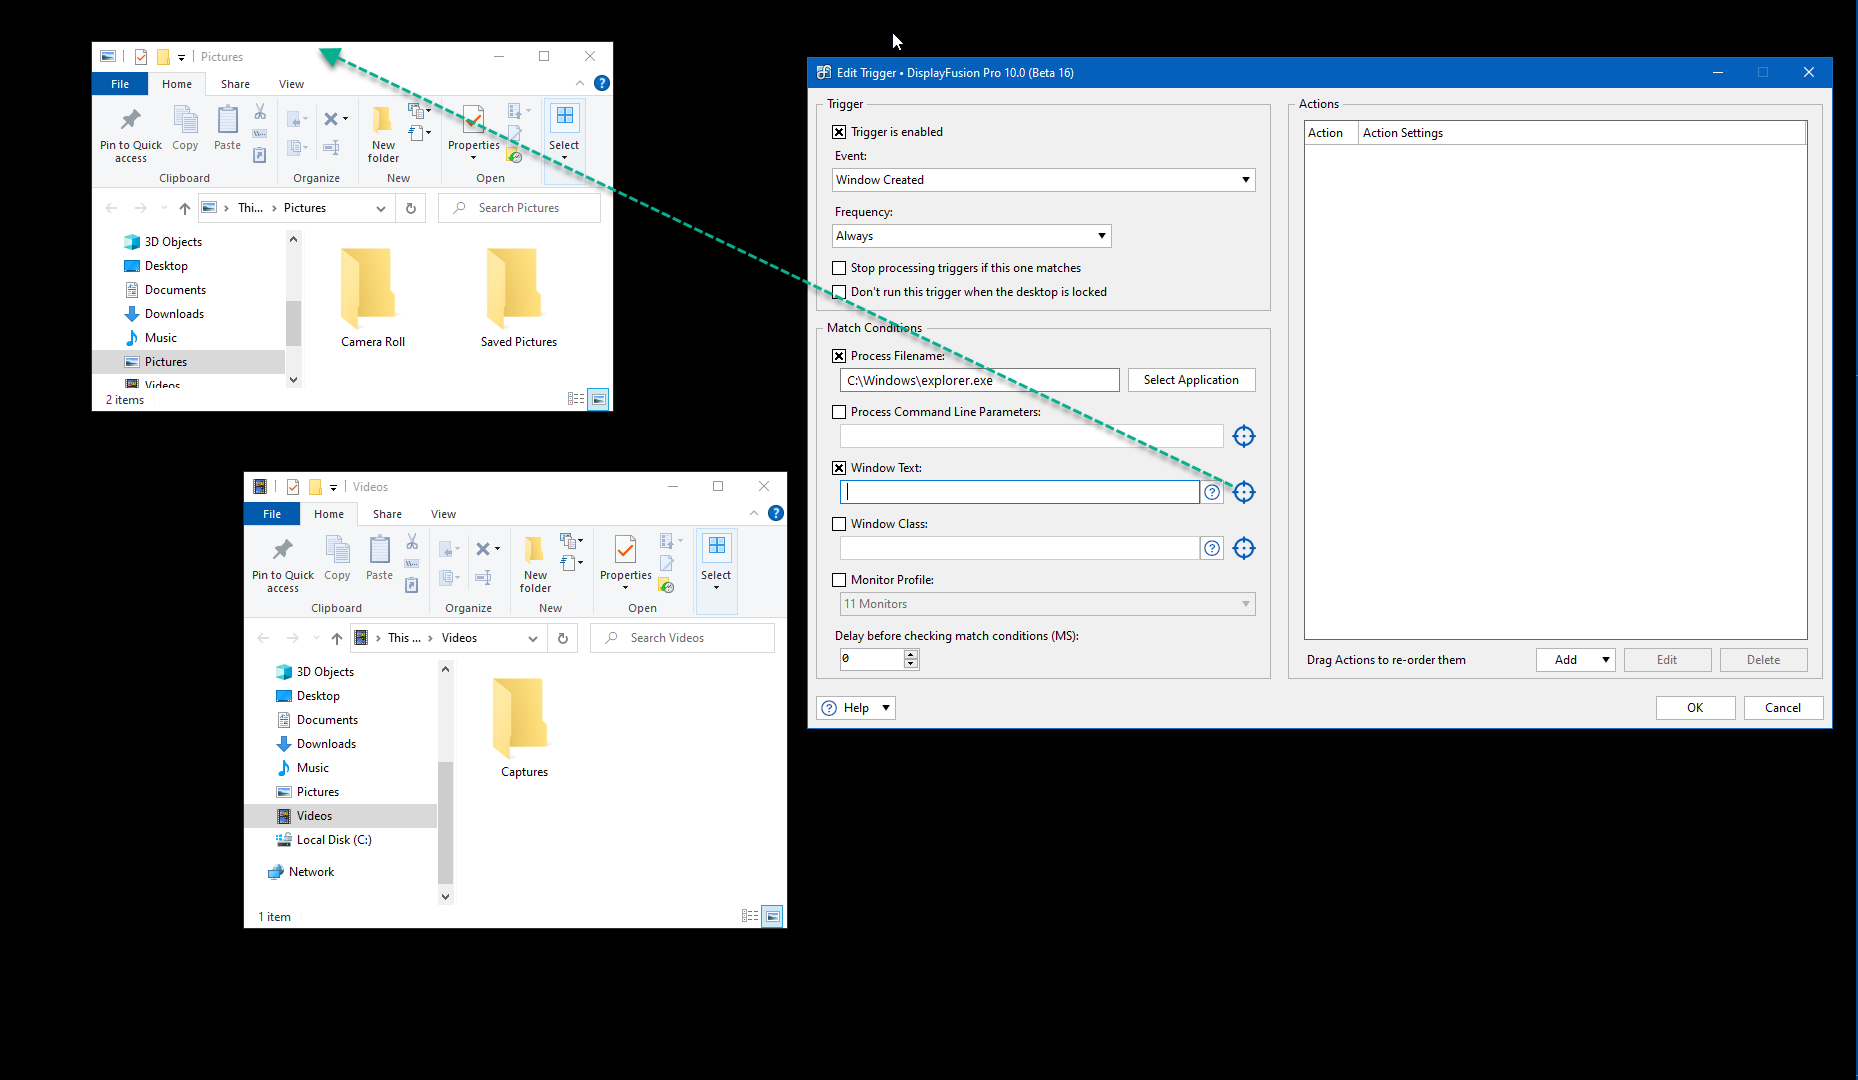
Task: Click the Cancel button
Action: (1783, 708)
